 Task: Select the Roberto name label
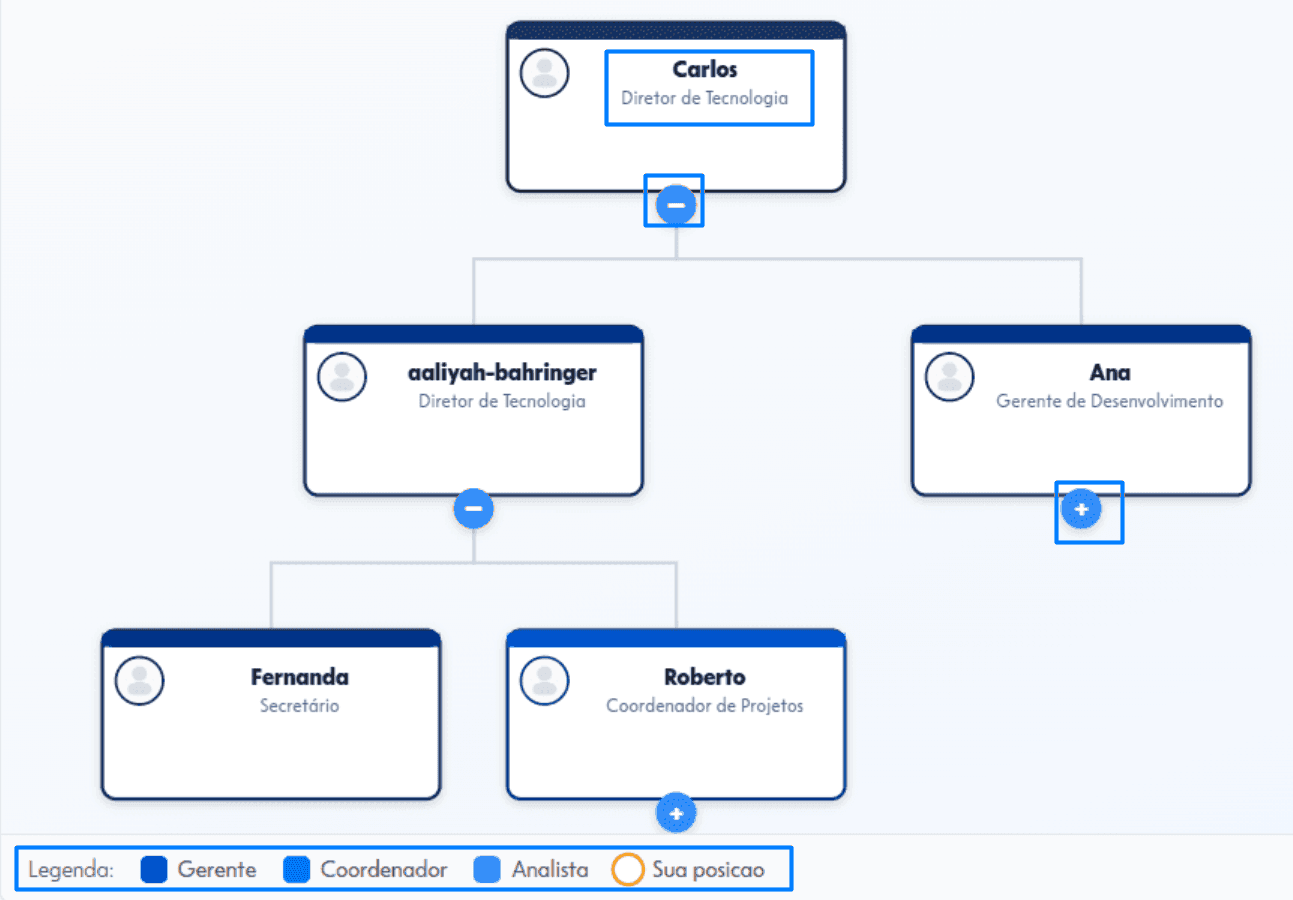pos(705,677)
